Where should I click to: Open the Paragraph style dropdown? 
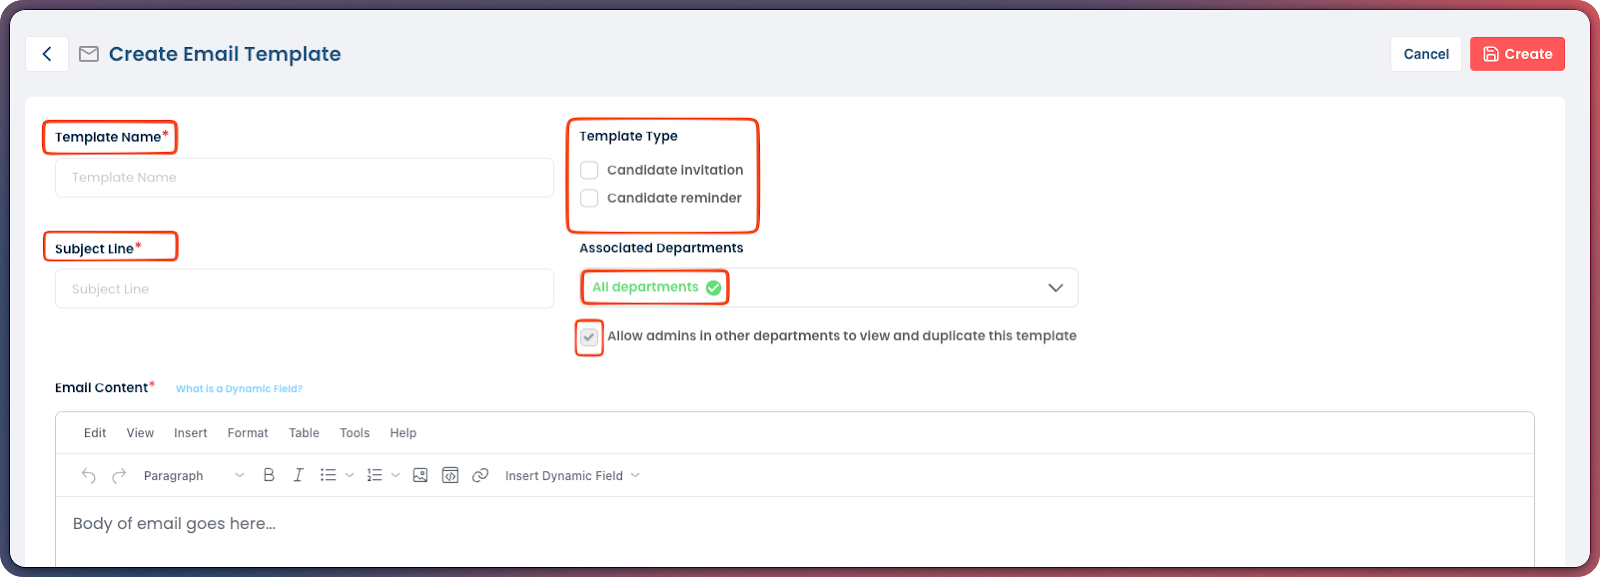(x=193, y=476)
